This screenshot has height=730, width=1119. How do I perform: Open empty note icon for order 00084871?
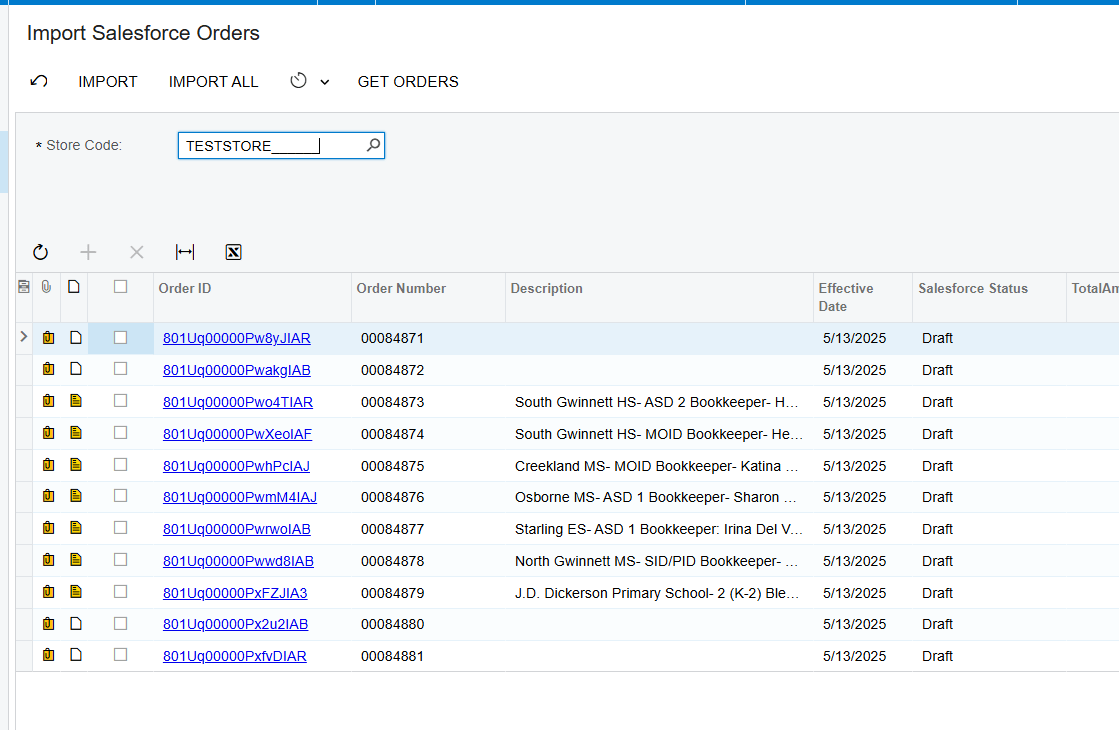pyautogui.click(x=76, y=338)
